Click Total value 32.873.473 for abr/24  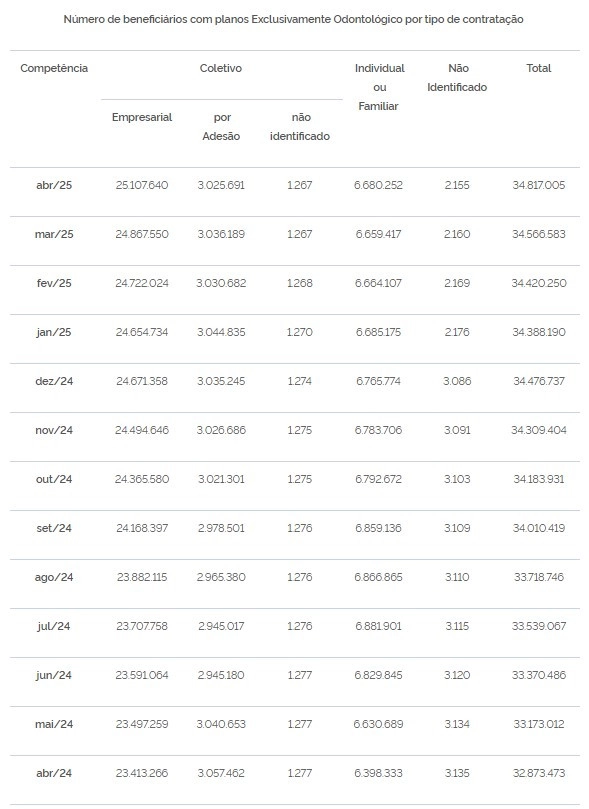click(x=538, y=773)
